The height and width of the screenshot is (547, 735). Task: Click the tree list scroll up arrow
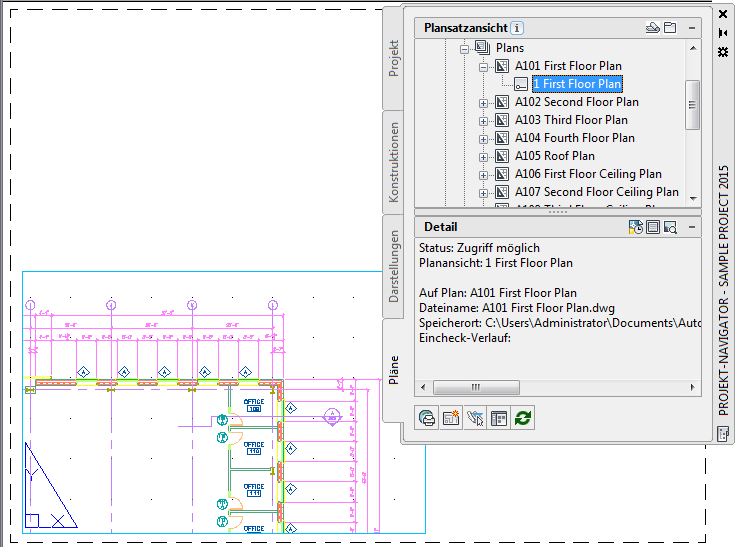693,48
